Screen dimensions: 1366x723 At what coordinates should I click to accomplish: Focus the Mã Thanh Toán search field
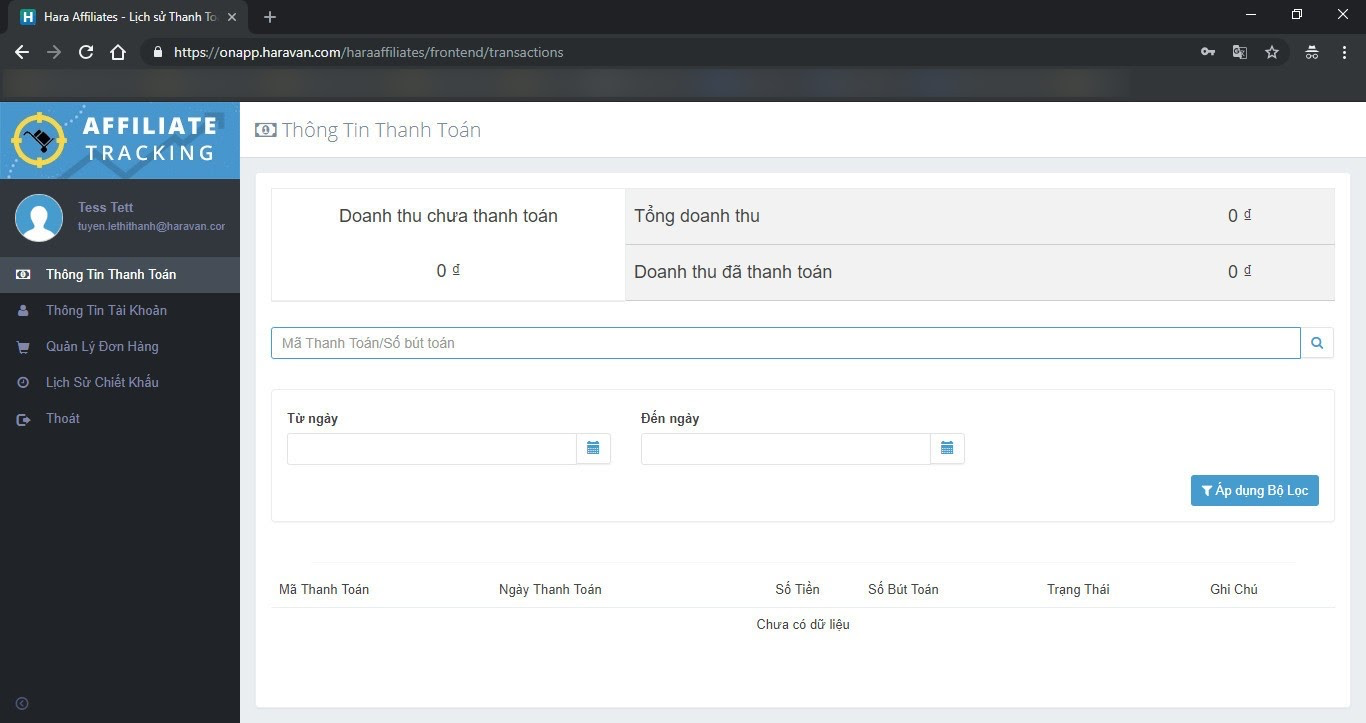785,343
